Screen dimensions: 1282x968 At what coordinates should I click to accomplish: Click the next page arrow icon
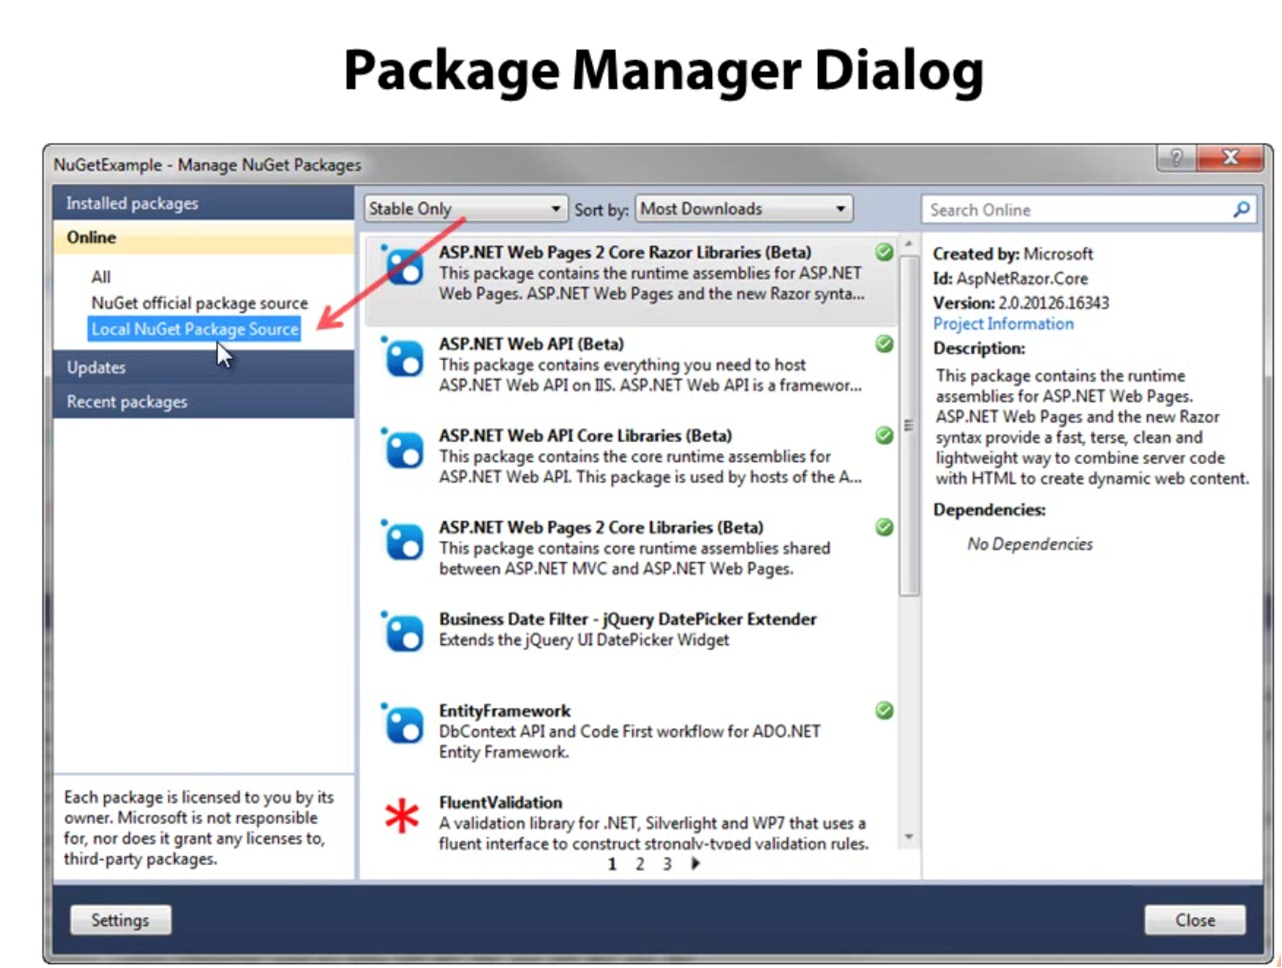(x=696, y=864)
